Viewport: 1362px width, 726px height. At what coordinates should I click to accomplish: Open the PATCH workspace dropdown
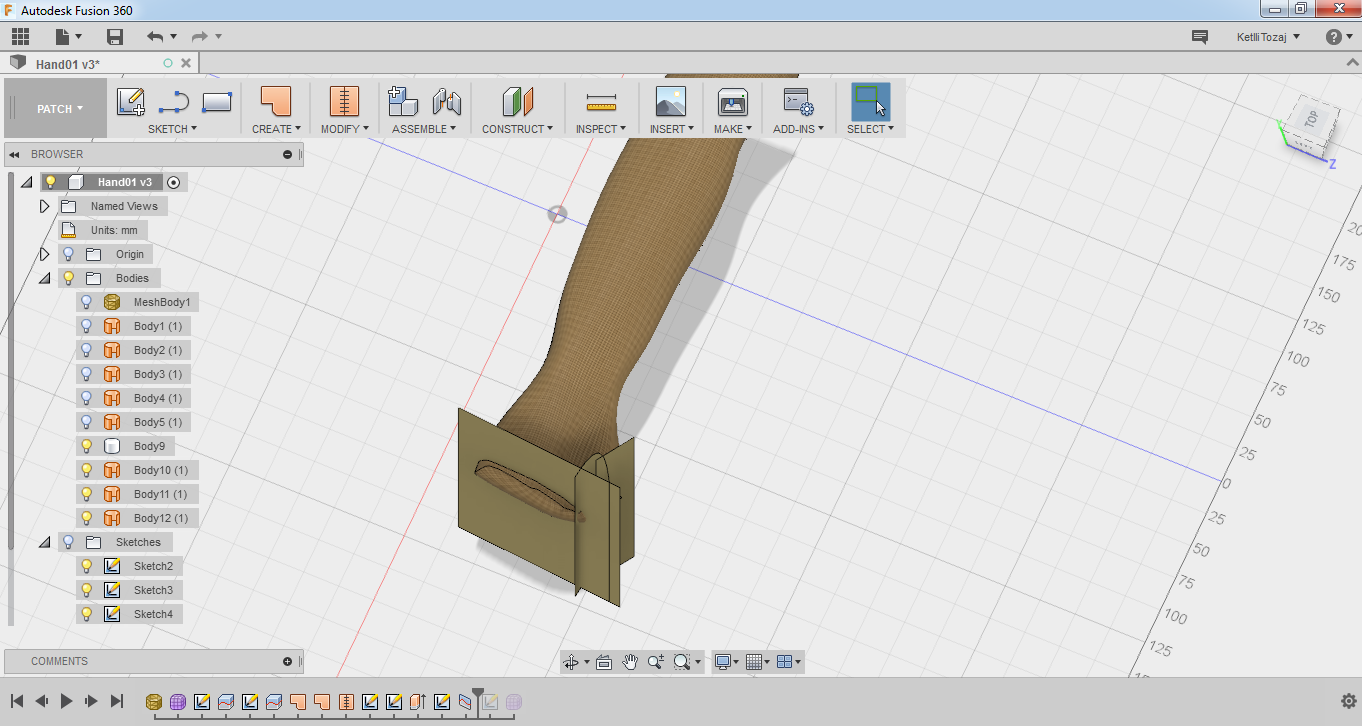coord(60,109)
